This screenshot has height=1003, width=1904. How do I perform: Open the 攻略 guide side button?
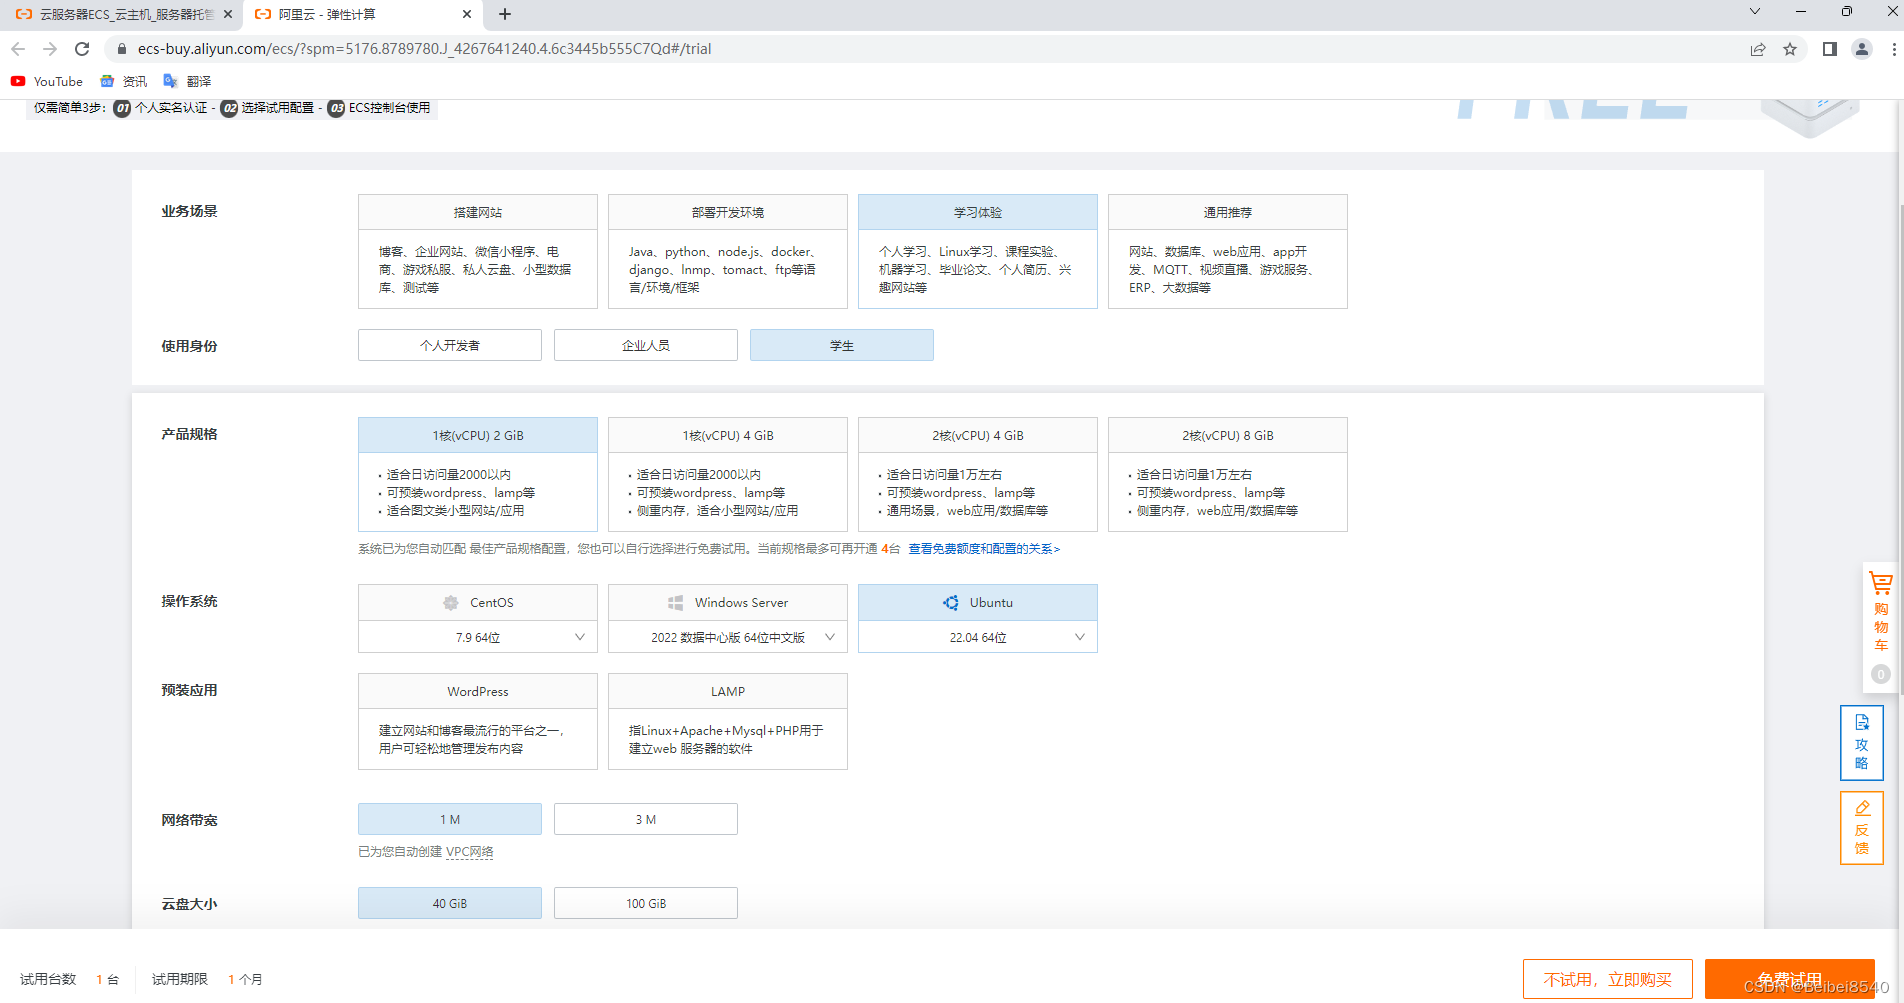1862,743
